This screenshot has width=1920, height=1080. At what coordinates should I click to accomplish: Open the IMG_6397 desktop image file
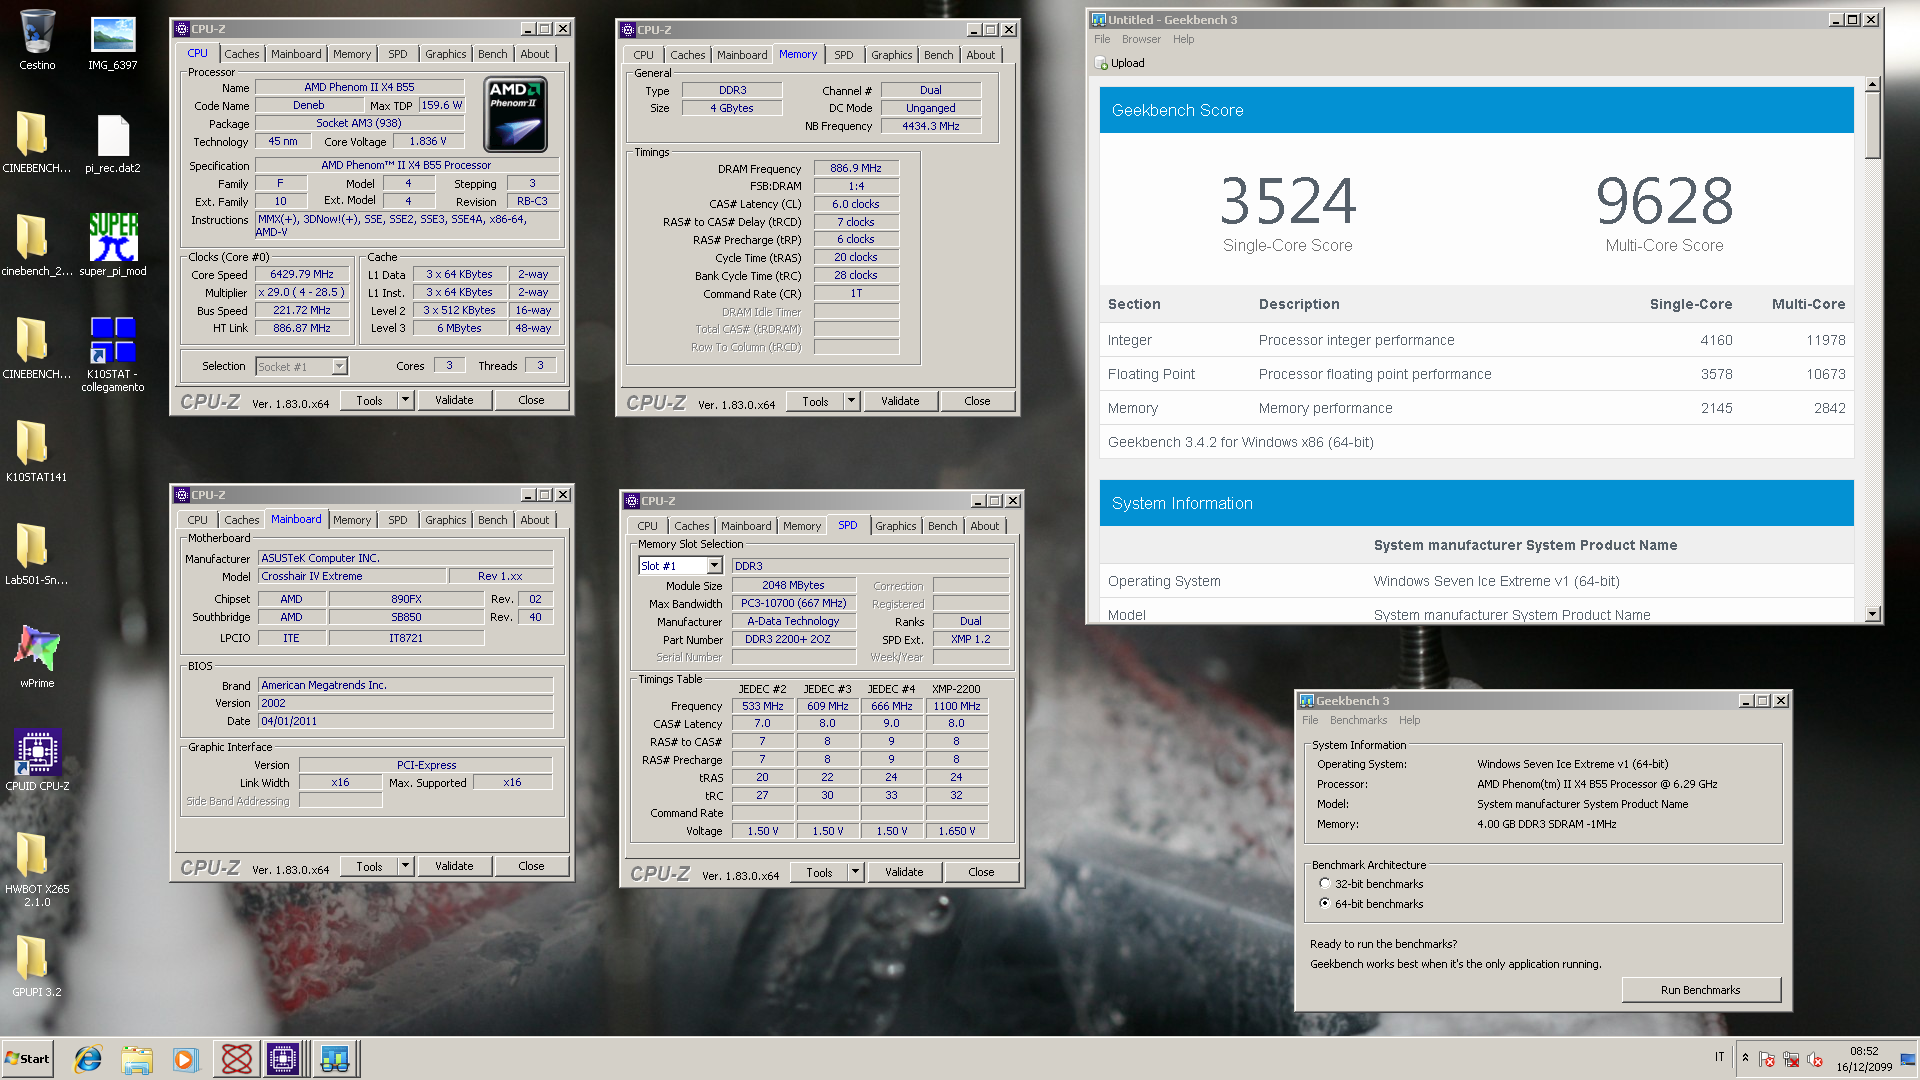pos(112,42)
